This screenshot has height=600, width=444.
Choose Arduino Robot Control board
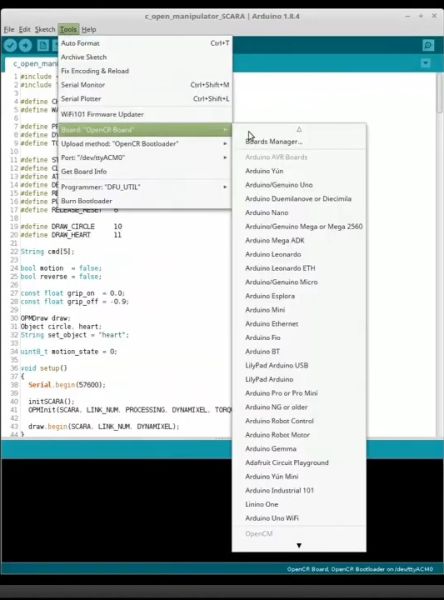click(x=299, y=421)
